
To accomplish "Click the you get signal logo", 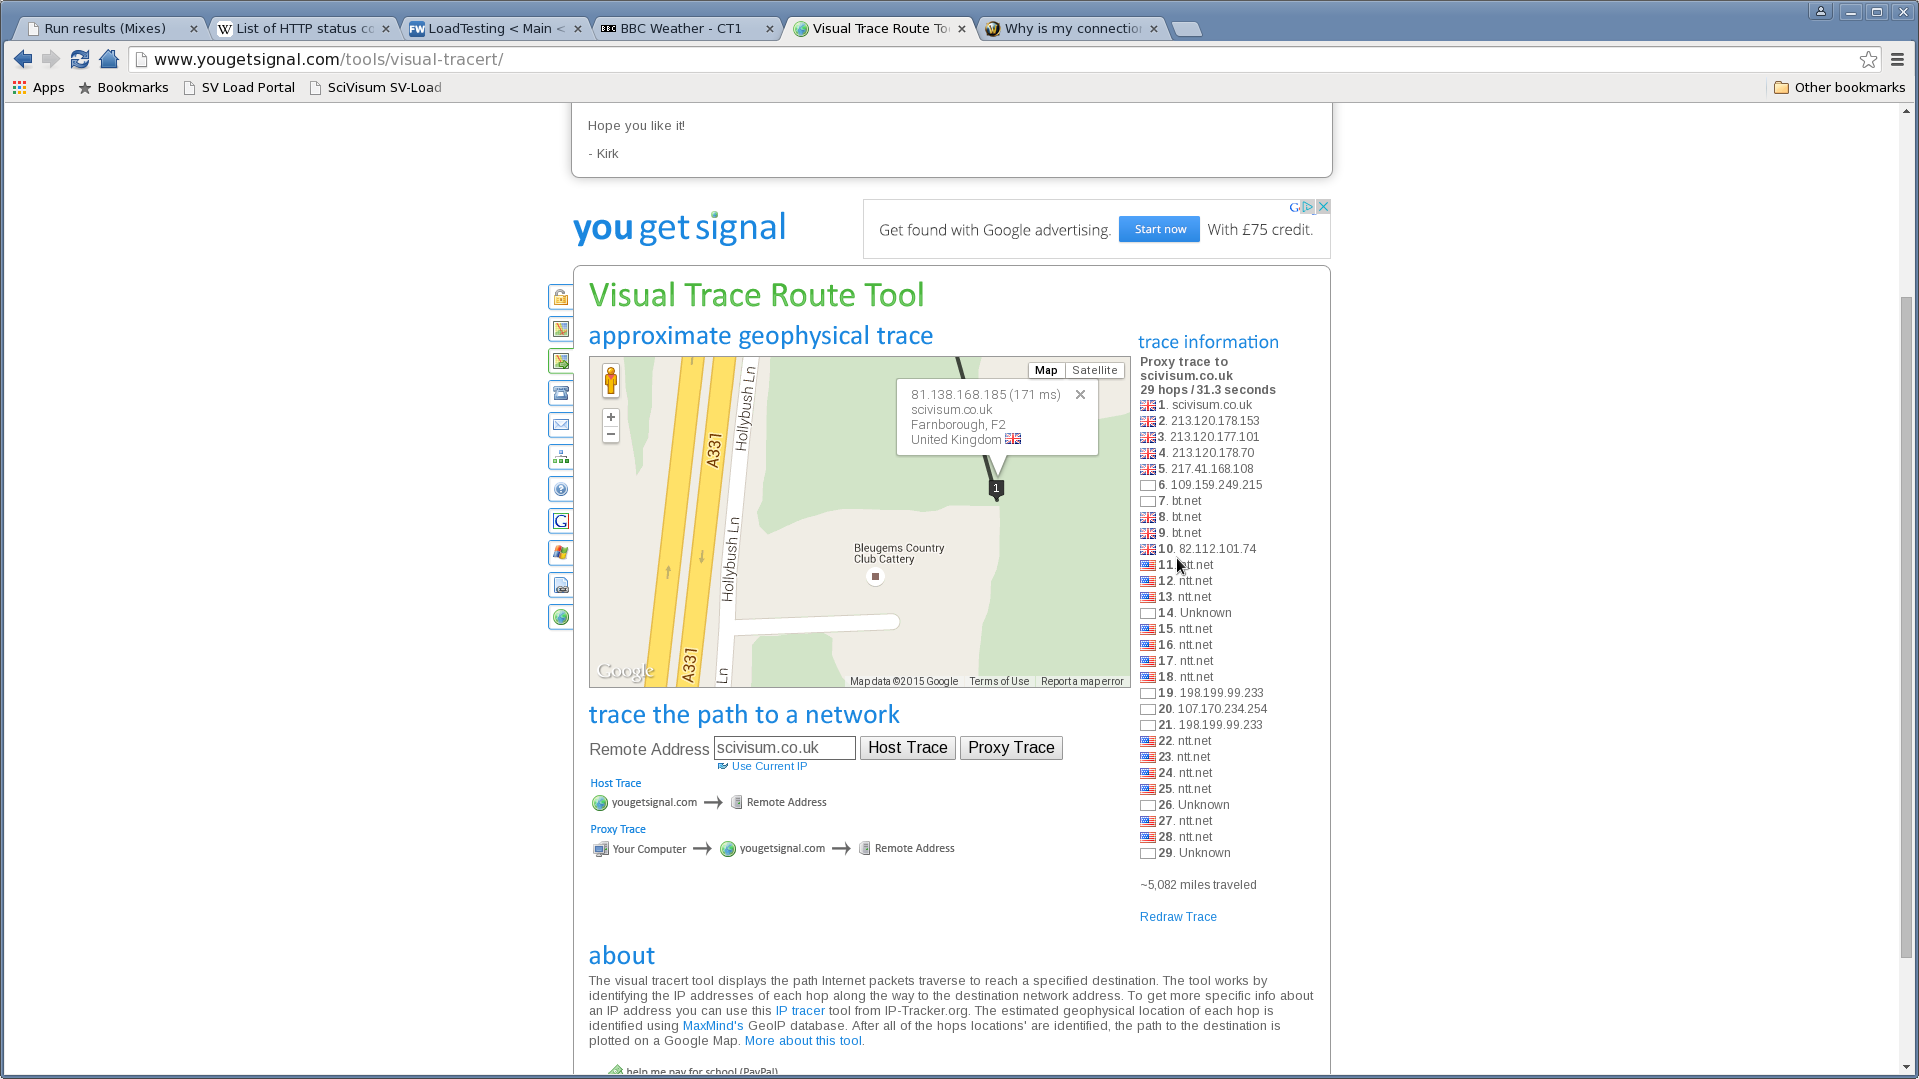I will 679,228.
